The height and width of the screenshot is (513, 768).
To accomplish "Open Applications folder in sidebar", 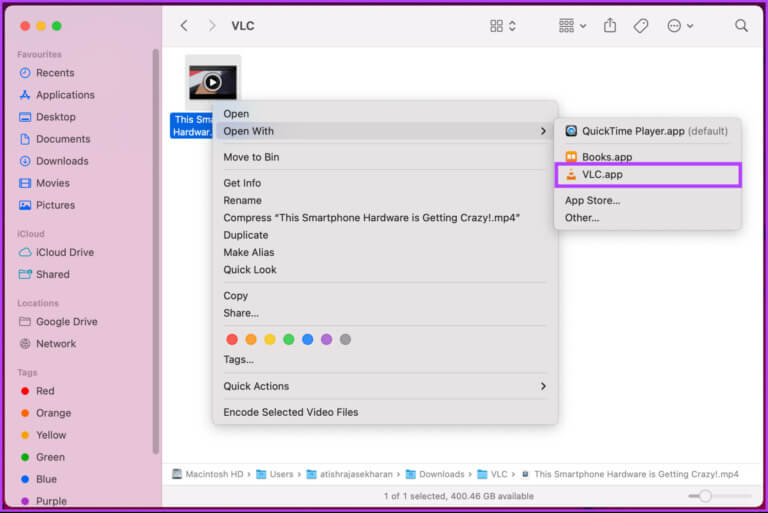I will point(65,95).
